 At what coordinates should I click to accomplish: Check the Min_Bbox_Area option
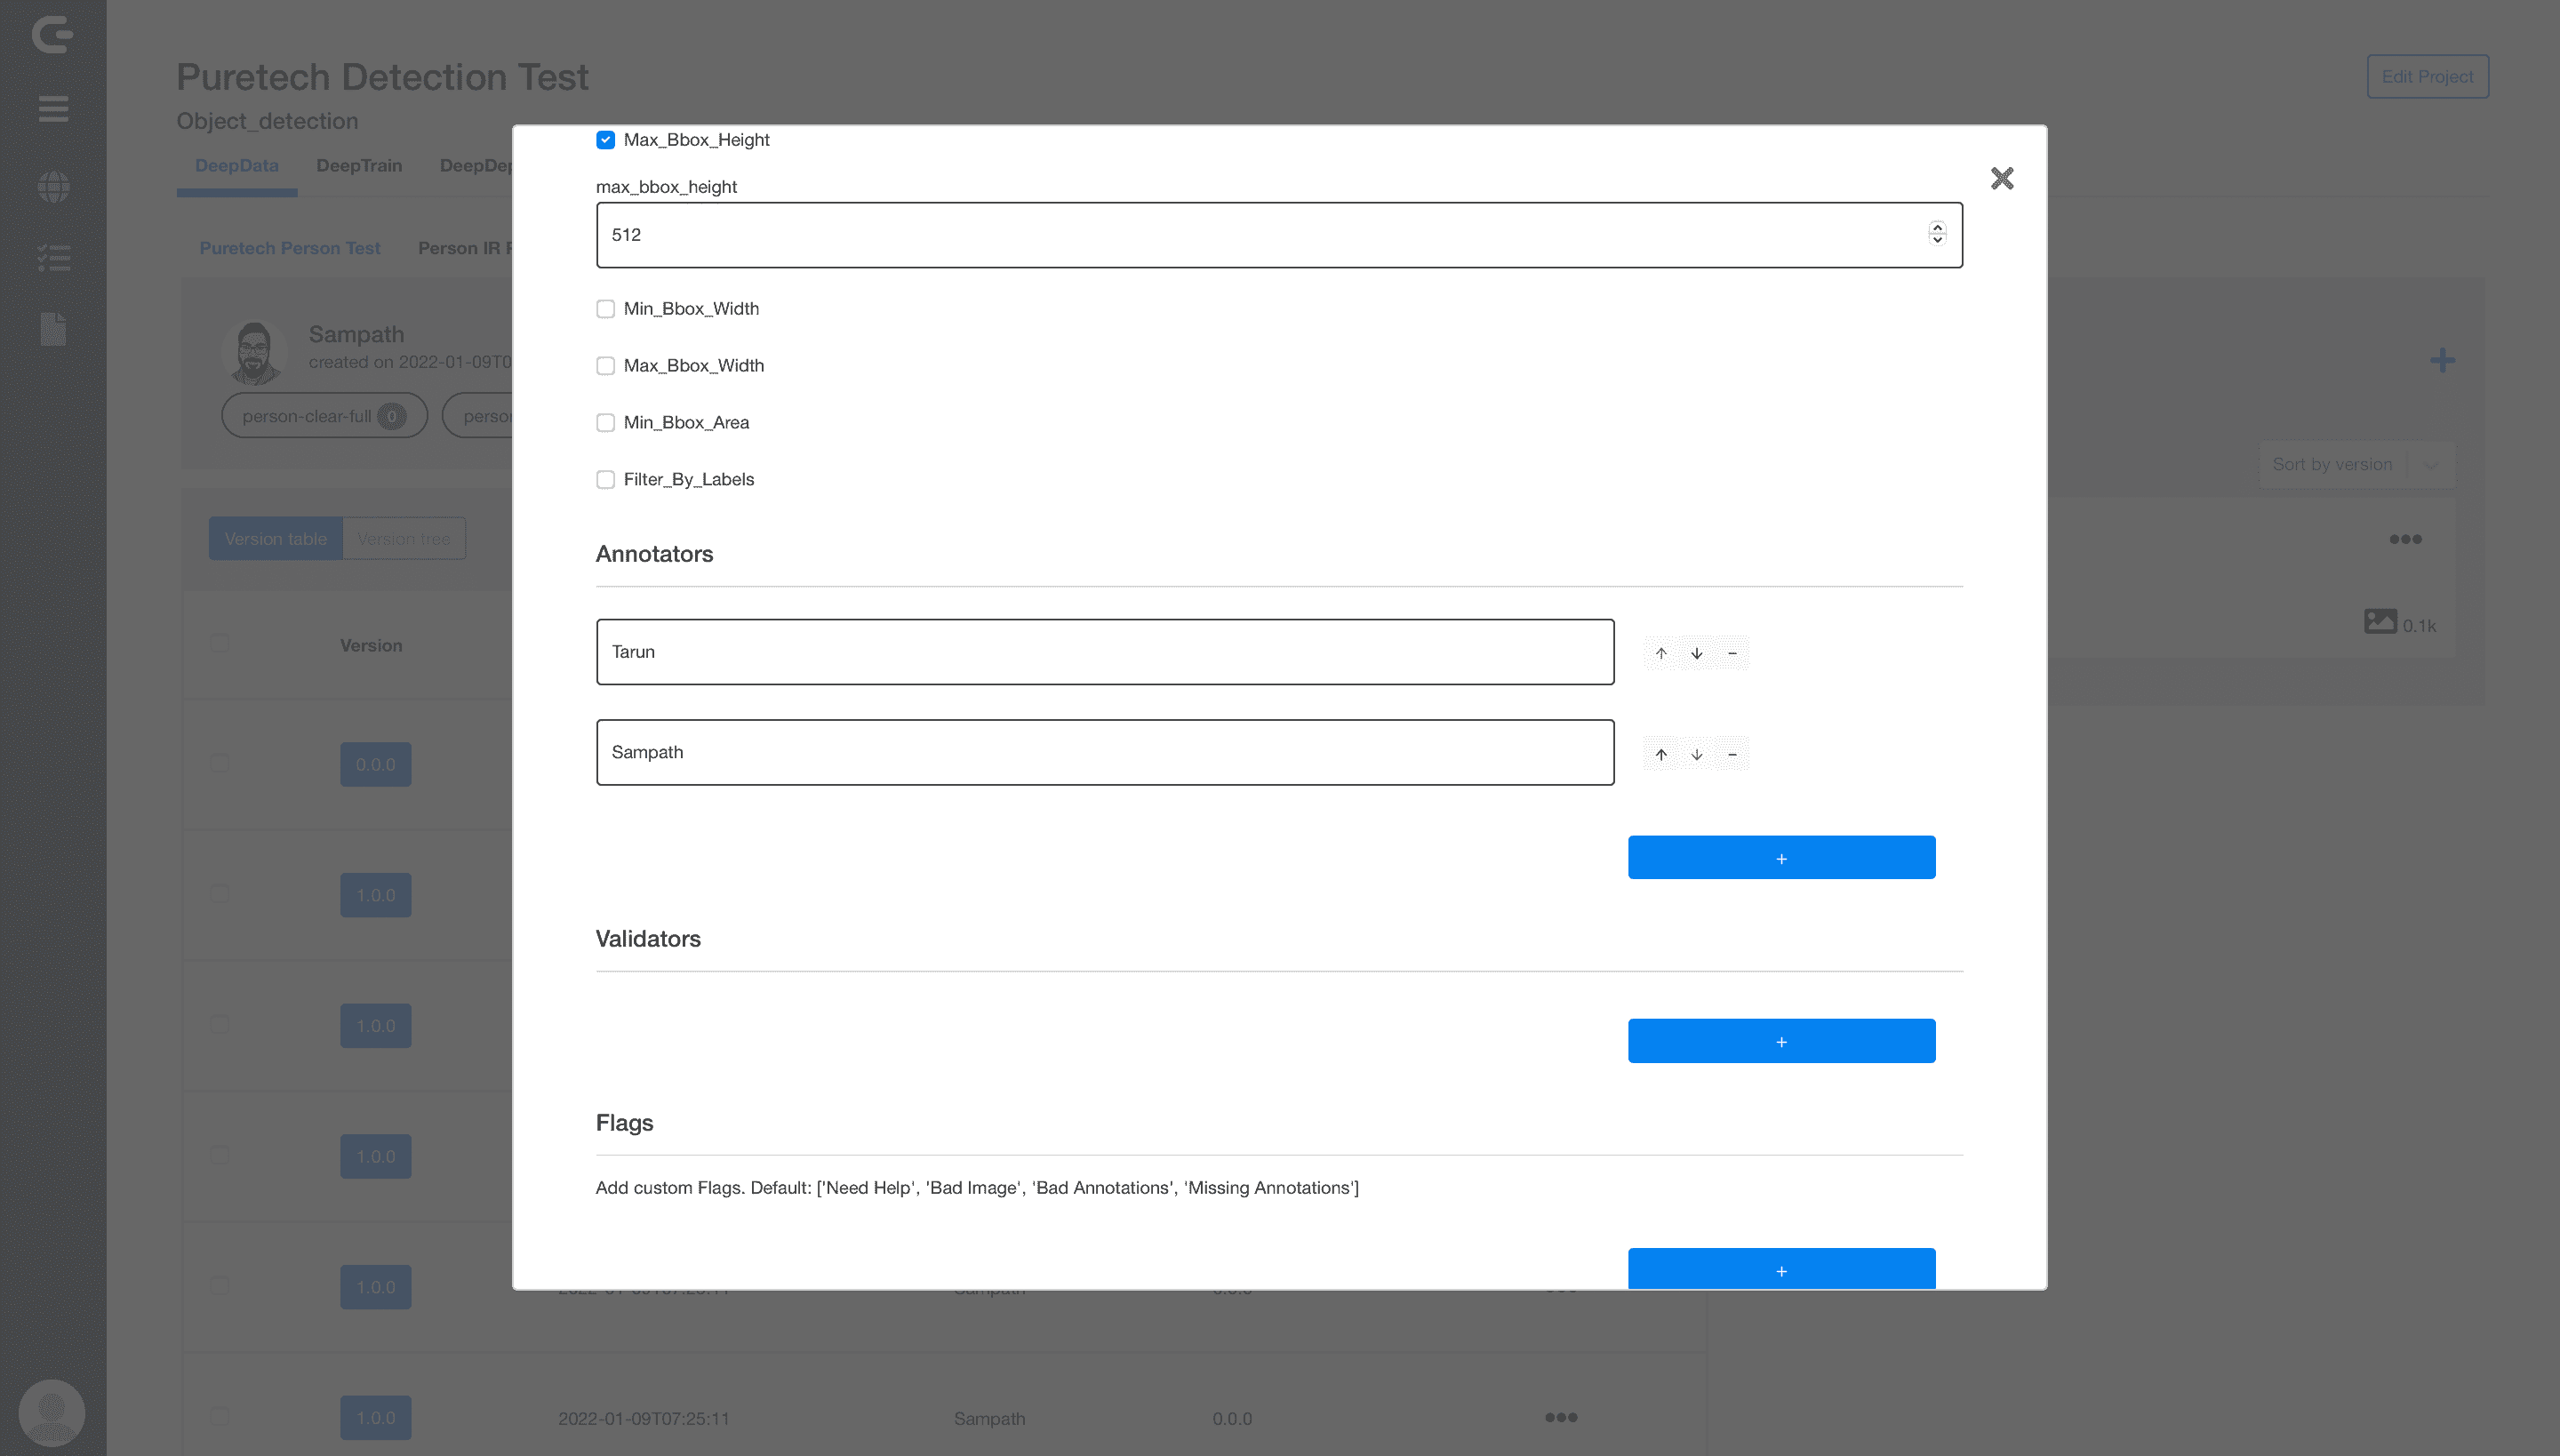pyautogui.click(x=605, y=423)
